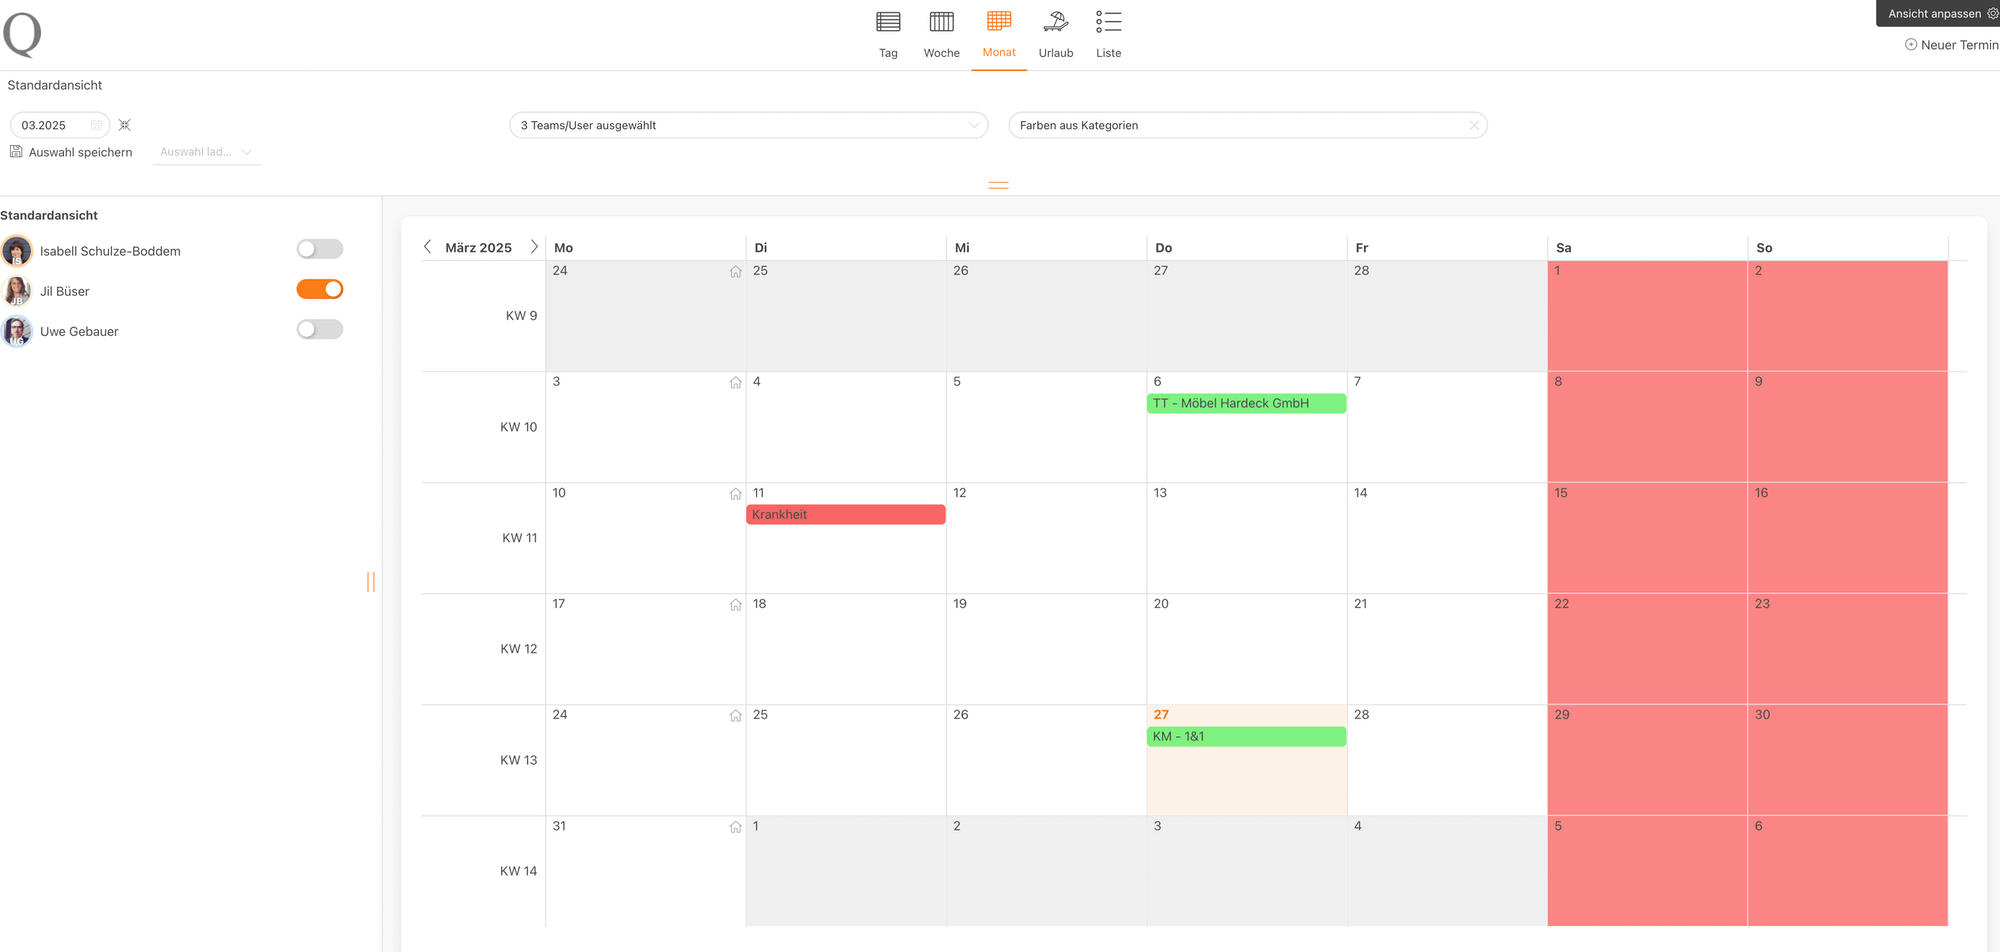Image resolution: width=2000 pixels, height=952 pixels.
Task: Open the red Krankheit calendar entry
Action: (846, 515)
